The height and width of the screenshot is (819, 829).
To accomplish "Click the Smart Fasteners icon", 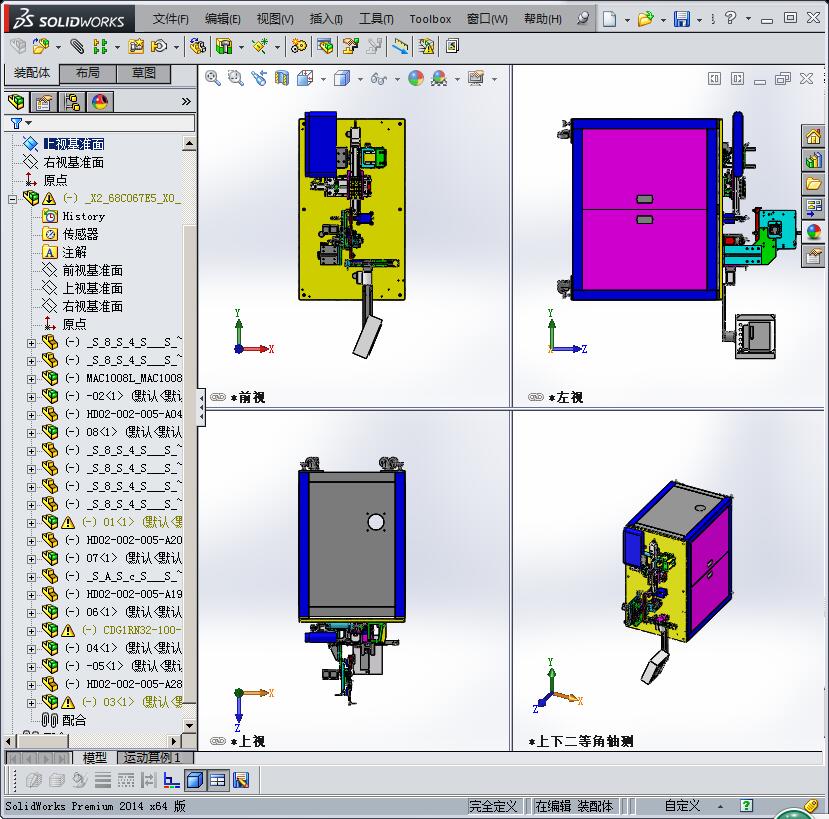I will pos(136,47).
